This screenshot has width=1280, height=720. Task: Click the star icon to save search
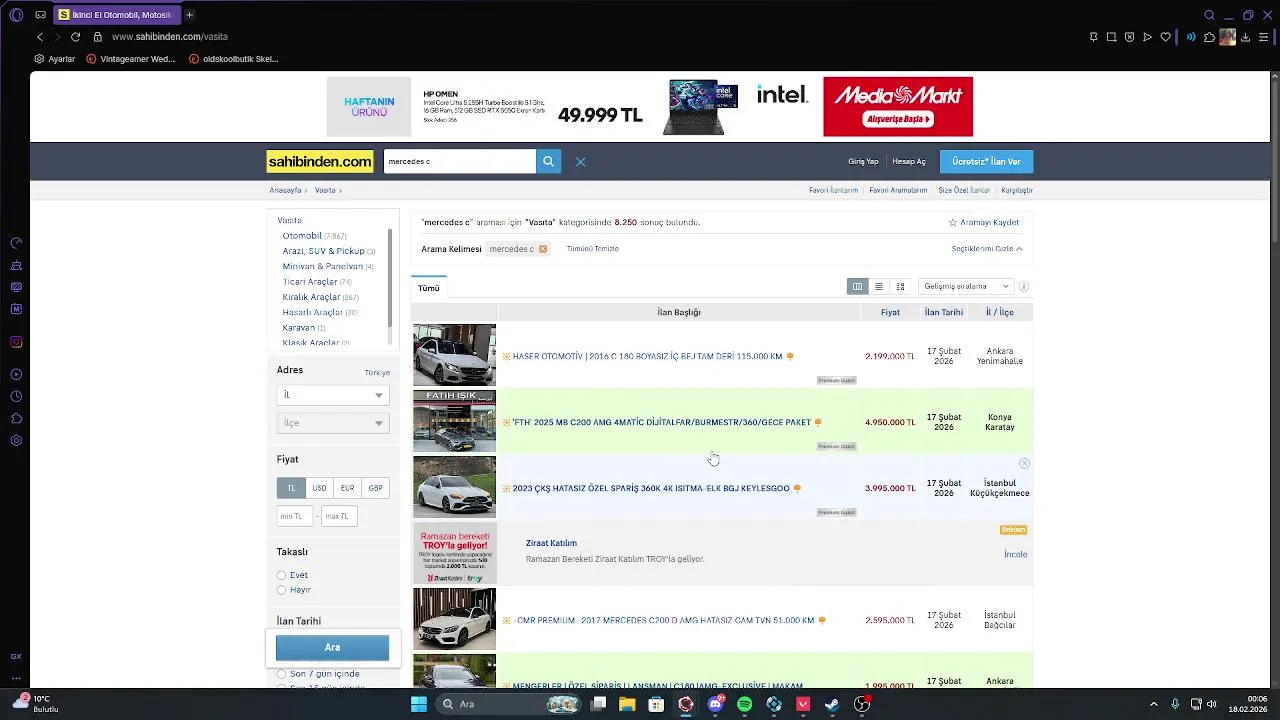(953, 223)
